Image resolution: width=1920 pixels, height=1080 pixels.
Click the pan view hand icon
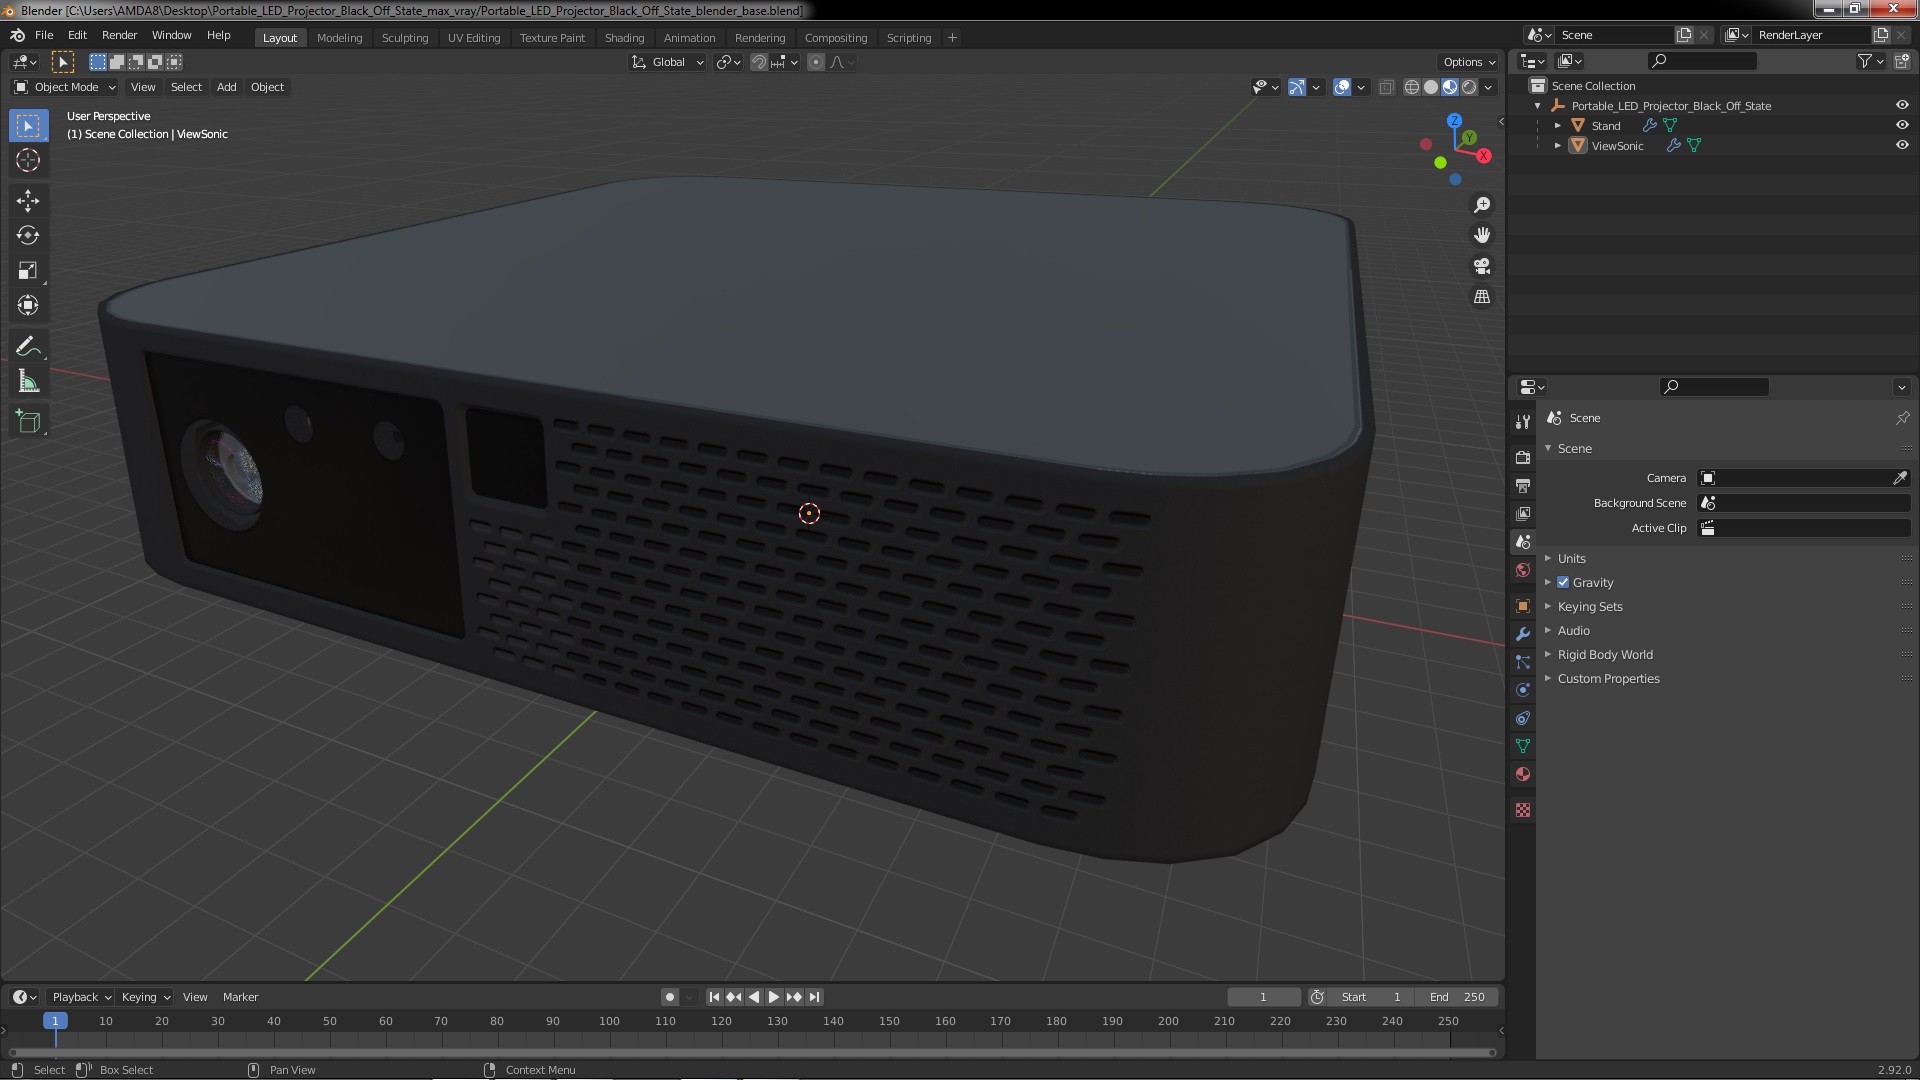pos(1482,235)
